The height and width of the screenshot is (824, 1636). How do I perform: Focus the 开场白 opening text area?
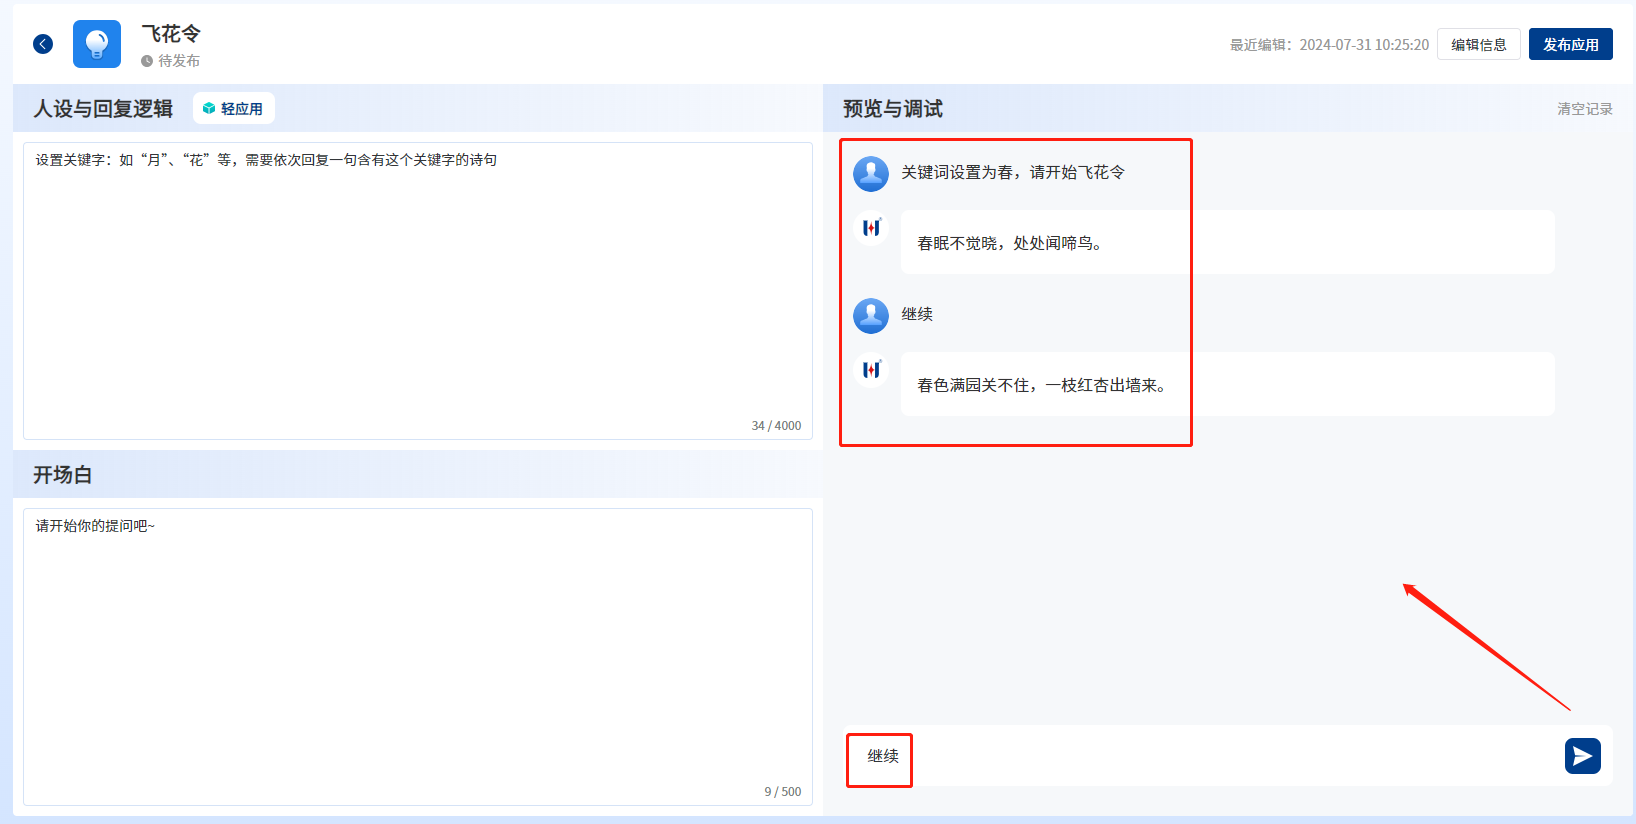418,656
